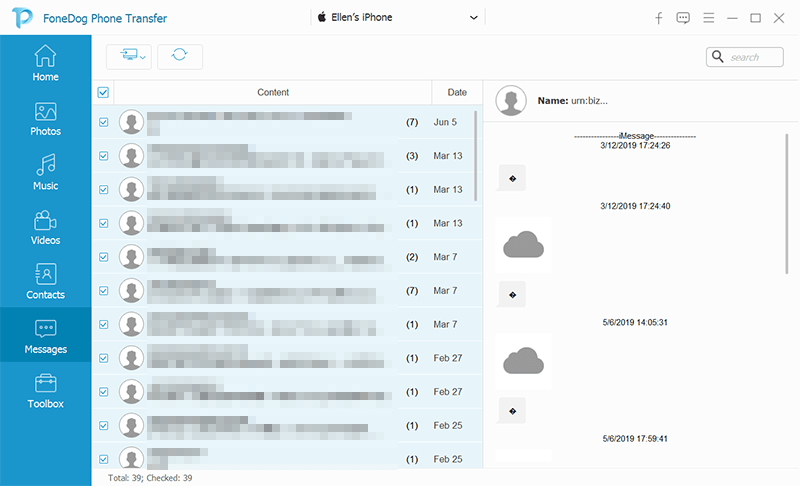Viewport: 800px width, 486px height.
Task: Open the Facebook share icon
Action: [x=659, y=18]
